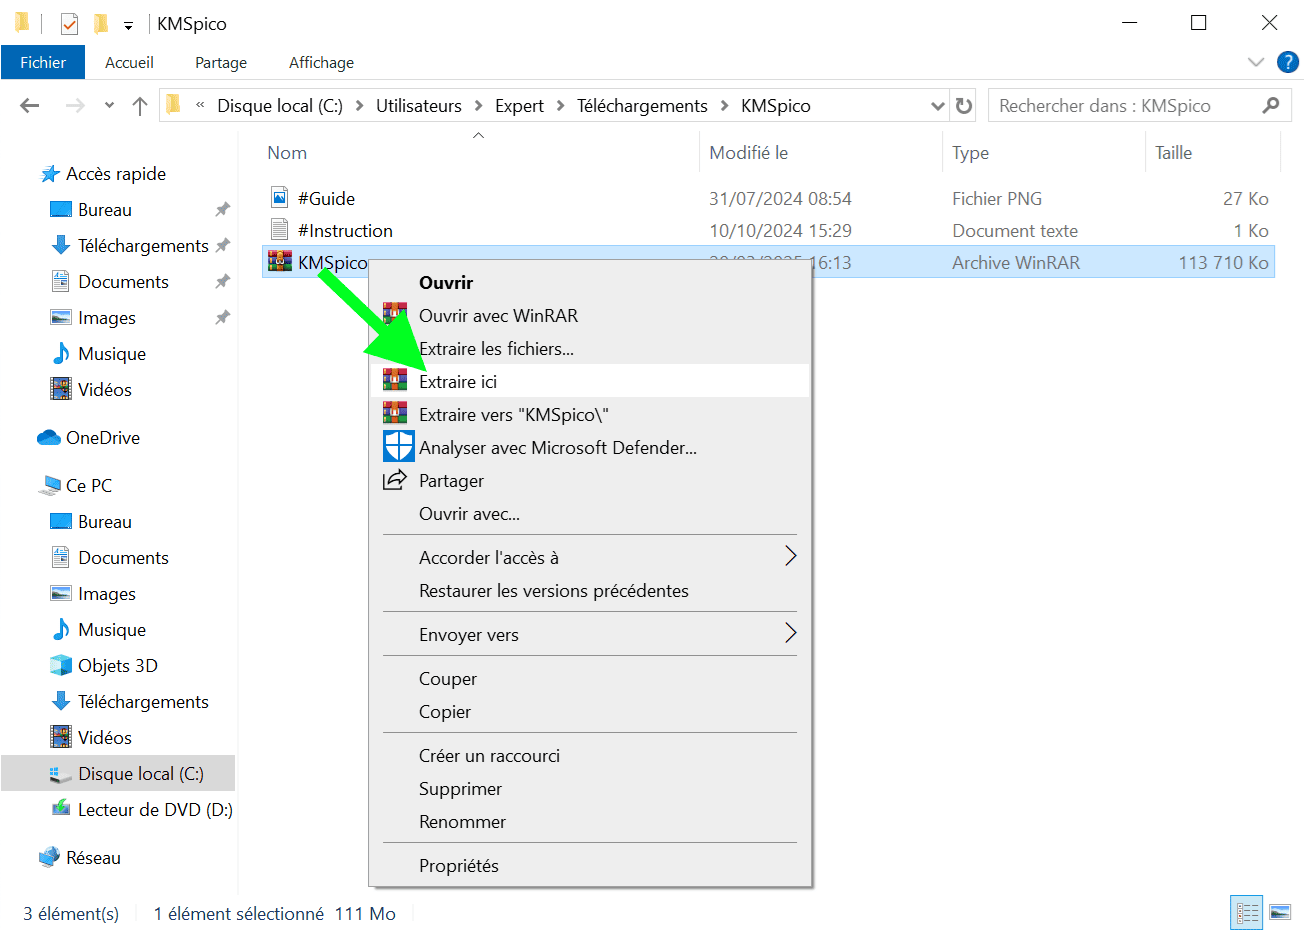This screenshot has height=930, width=1304.
Task: Open the address bar history dropdown
Action: click(x=937, y=106)
